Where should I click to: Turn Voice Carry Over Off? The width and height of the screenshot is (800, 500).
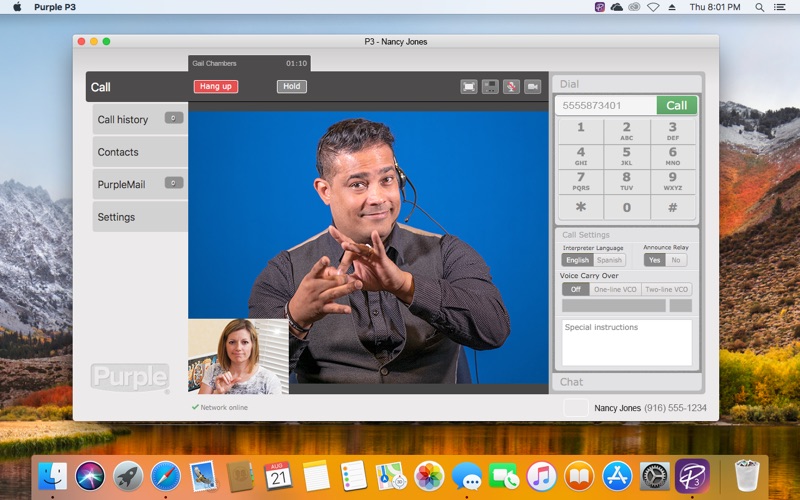tap(576, 289)
